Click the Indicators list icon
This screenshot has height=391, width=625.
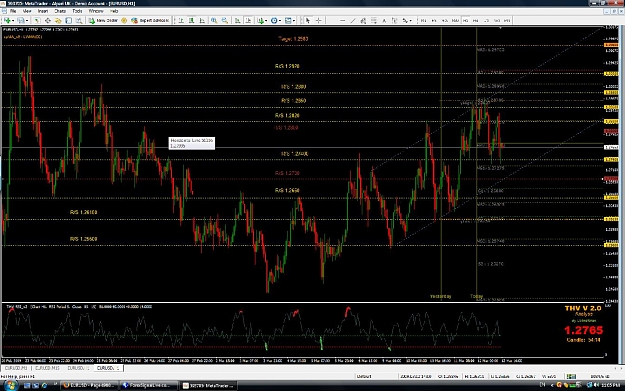pos(261,20)
